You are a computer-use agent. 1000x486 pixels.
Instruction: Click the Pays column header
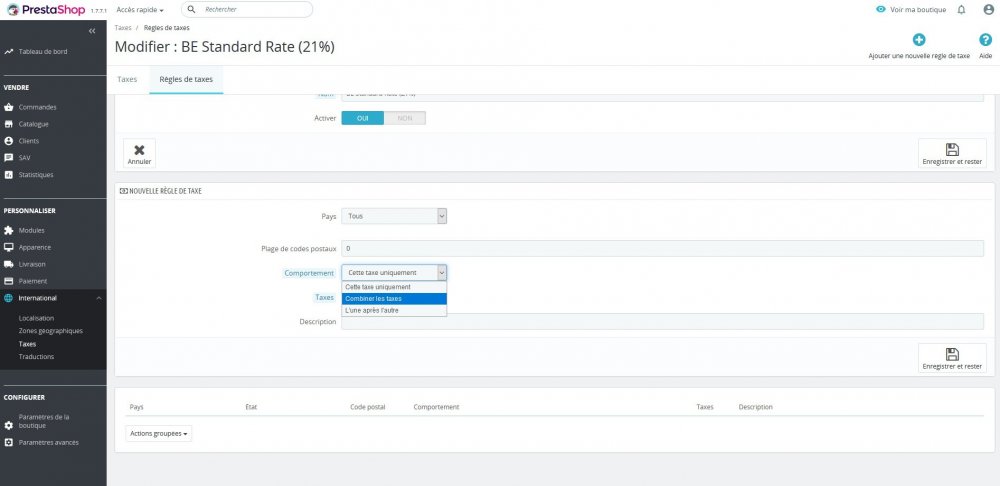[136, 407]
